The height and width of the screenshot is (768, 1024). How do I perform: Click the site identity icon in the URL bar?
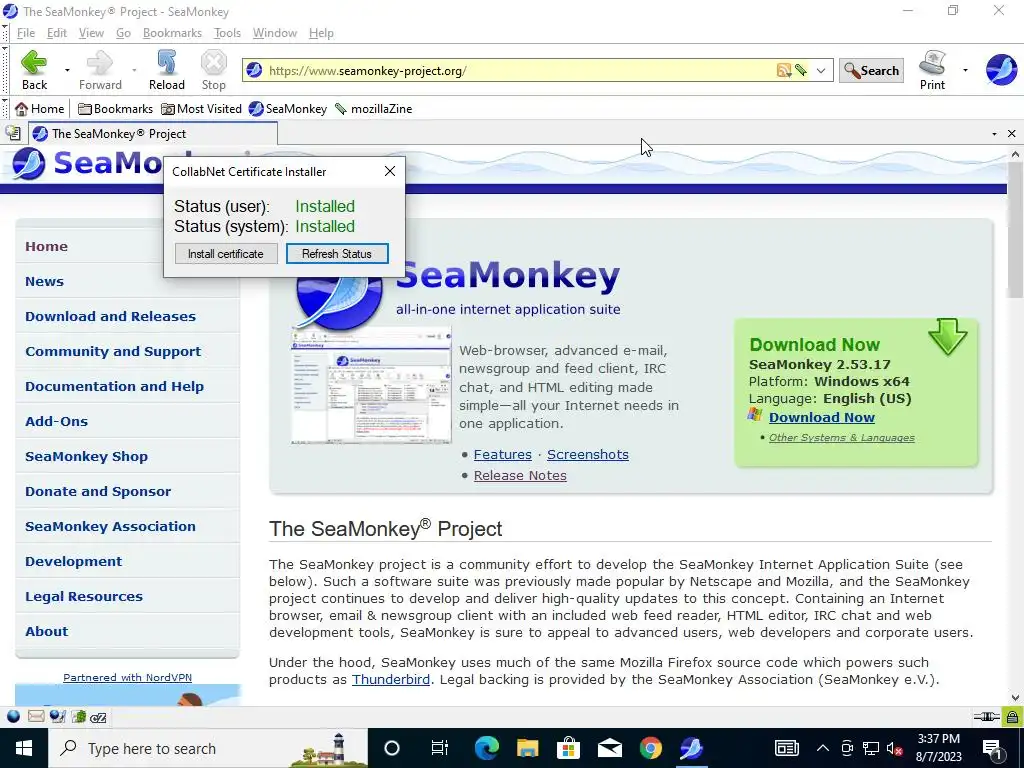click(254, 71)
